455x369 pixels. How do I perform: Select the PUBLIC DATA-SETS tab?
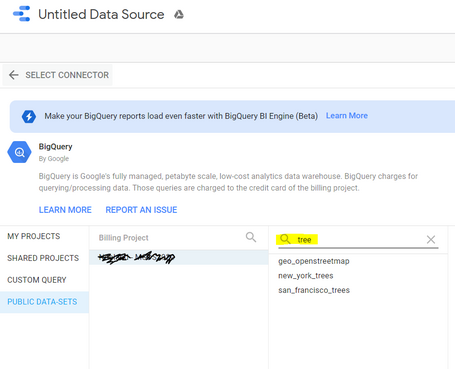coord(44,302)
